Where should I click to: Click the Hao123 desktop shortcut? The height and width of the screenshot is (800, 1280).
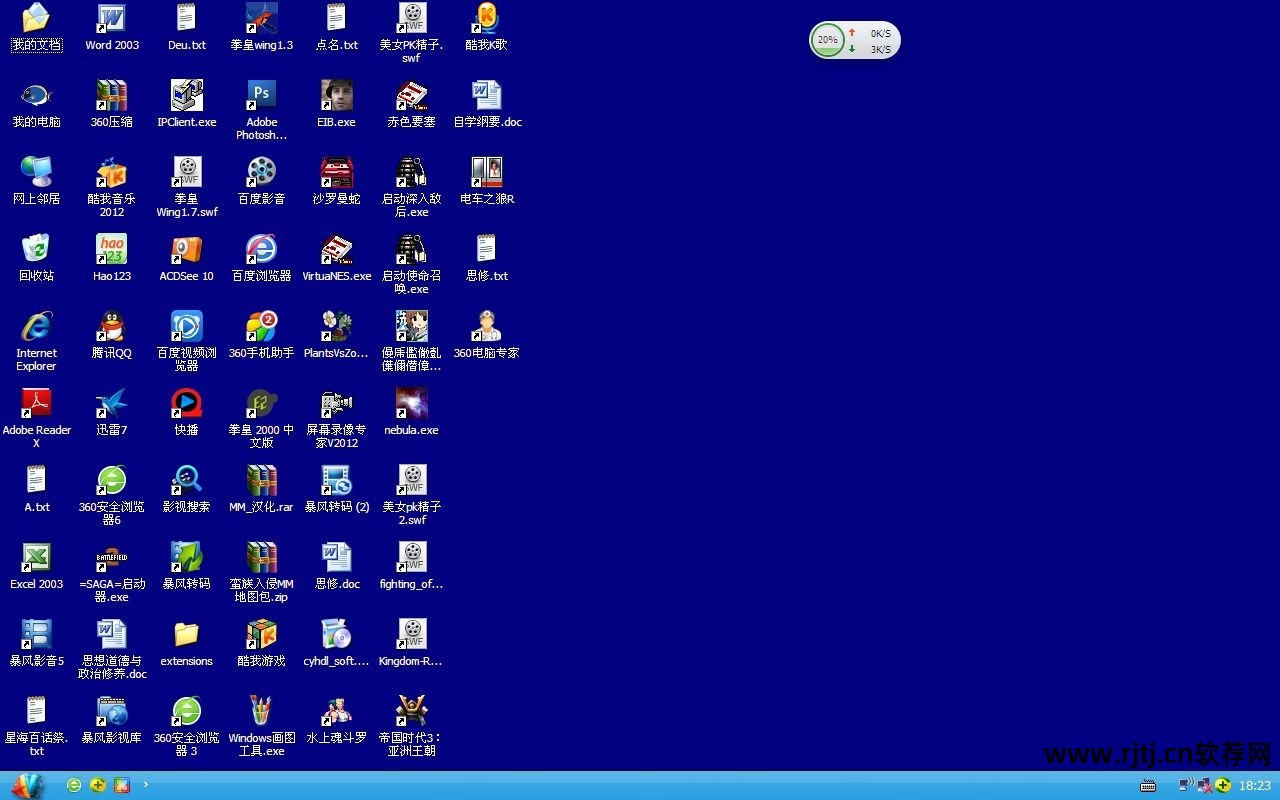click(111, 250)
